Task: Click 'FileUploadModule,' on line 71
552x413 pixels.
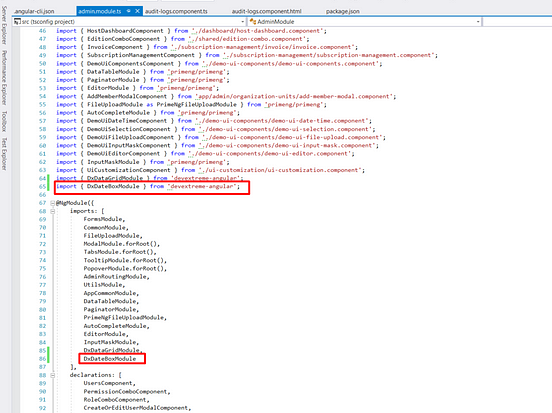Action: [x=113, y=236]
